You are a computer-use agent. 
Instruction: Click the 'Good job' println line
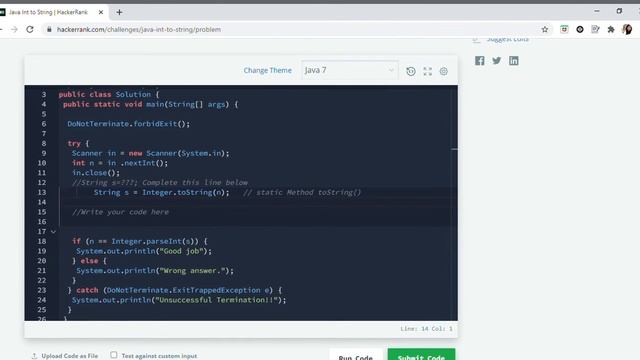click(144, 251)
